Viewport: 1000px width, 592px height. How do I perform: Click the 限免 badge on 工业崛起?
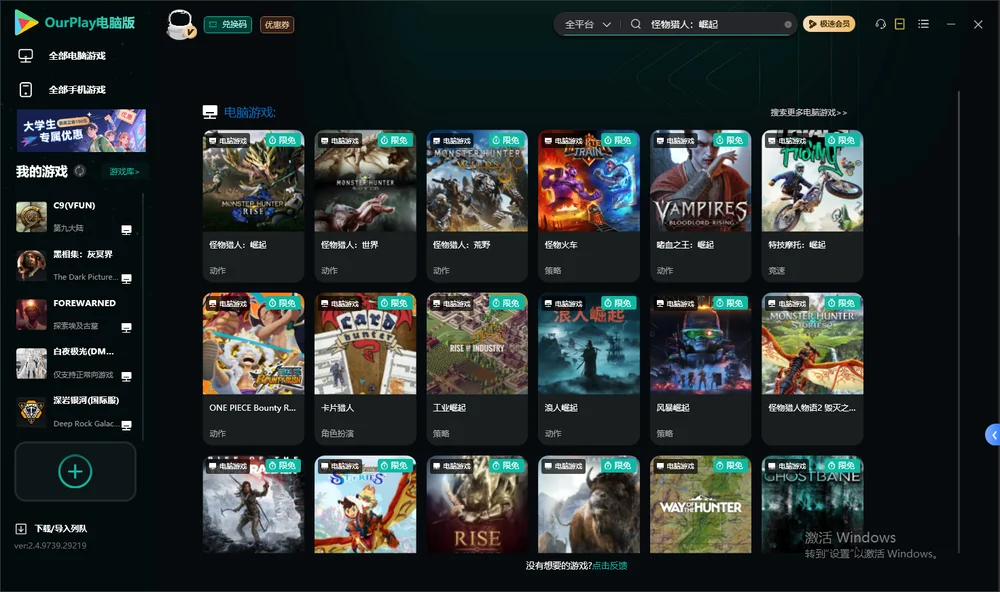[506, 303]
